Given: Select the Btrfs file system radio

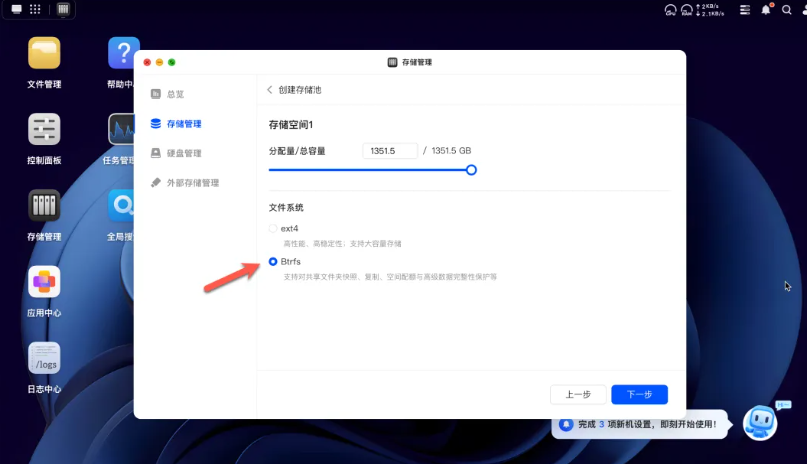Looking at the screenshot, I should click(x=273, y=262).
